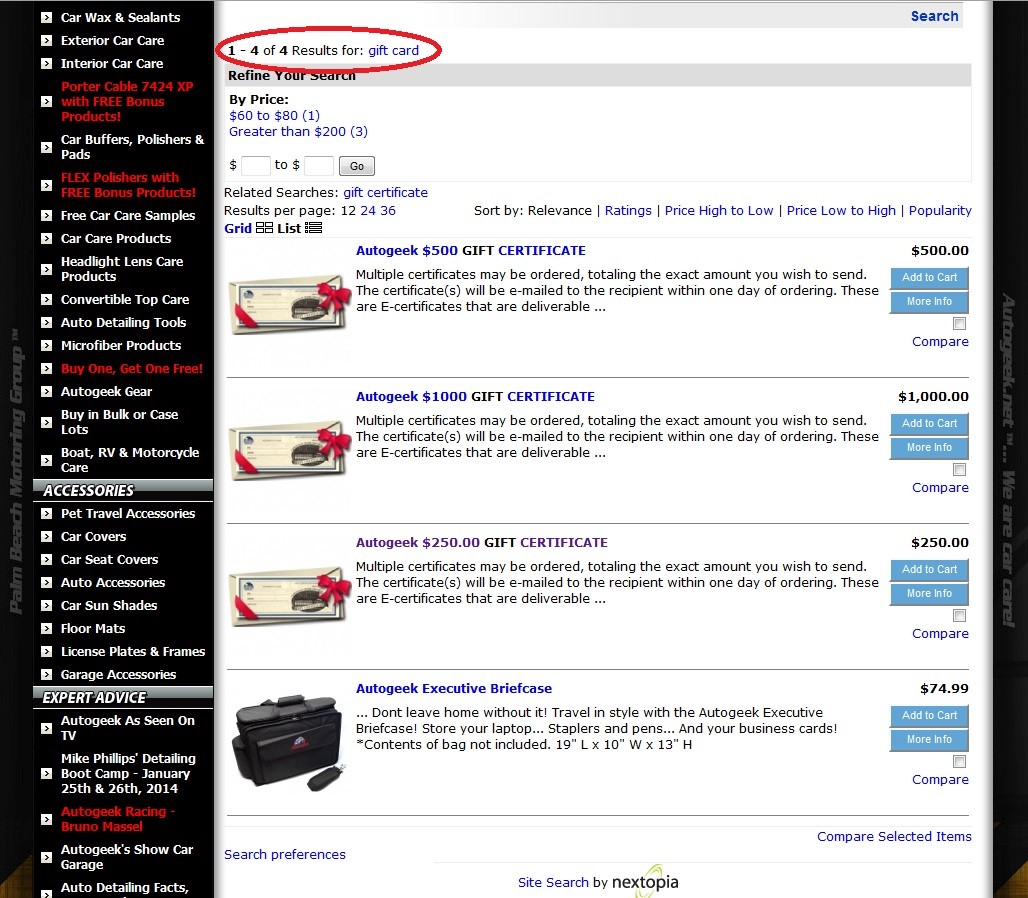Check Compare box for $250.00 gift certificate
This screenshot has height=898, width=1028.
(x=959, y=615)
